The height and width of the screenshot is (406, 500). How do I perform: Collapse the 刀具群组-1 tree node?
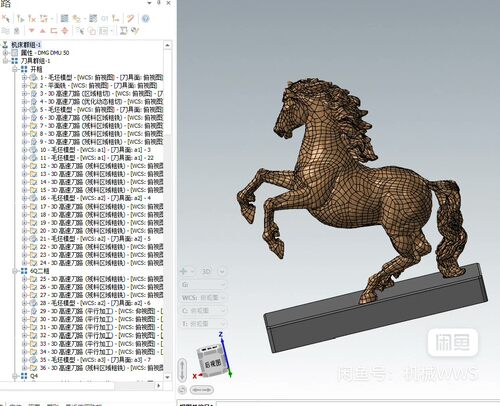(5, 61)
